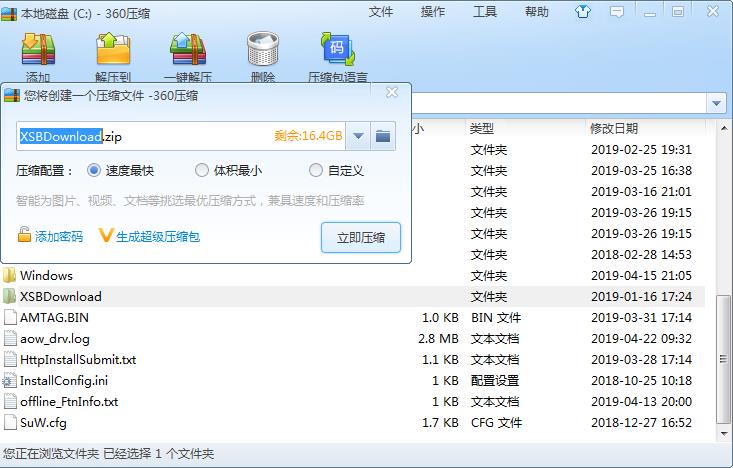Click the 立即压缩 button
733x468 pixels.
(x=361, y=238)
